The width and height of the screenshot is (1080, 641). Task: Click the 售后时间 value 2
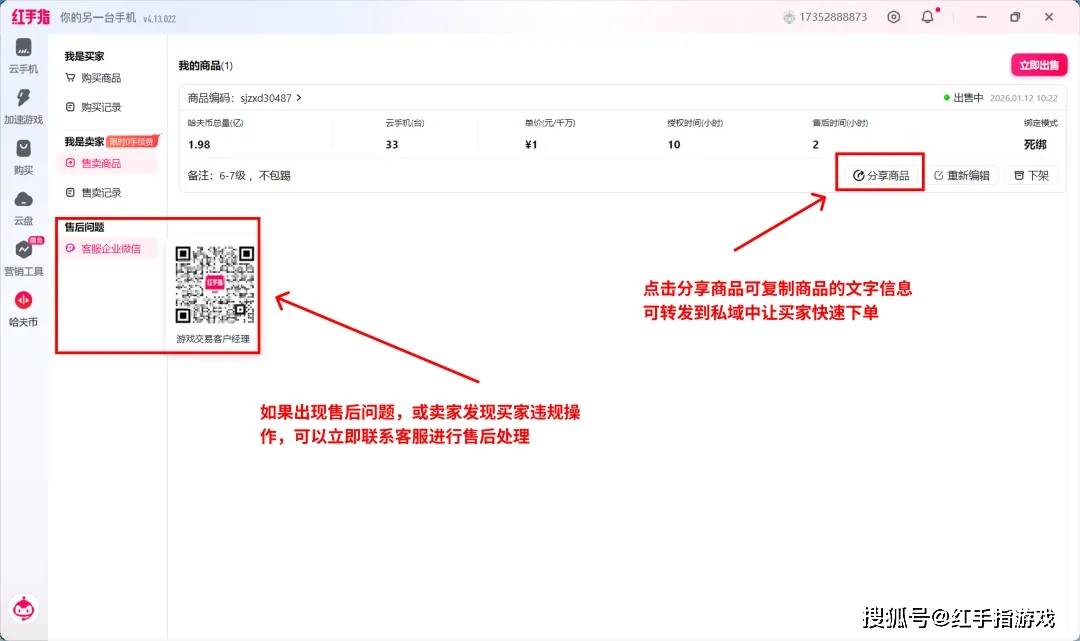[816, 145]
